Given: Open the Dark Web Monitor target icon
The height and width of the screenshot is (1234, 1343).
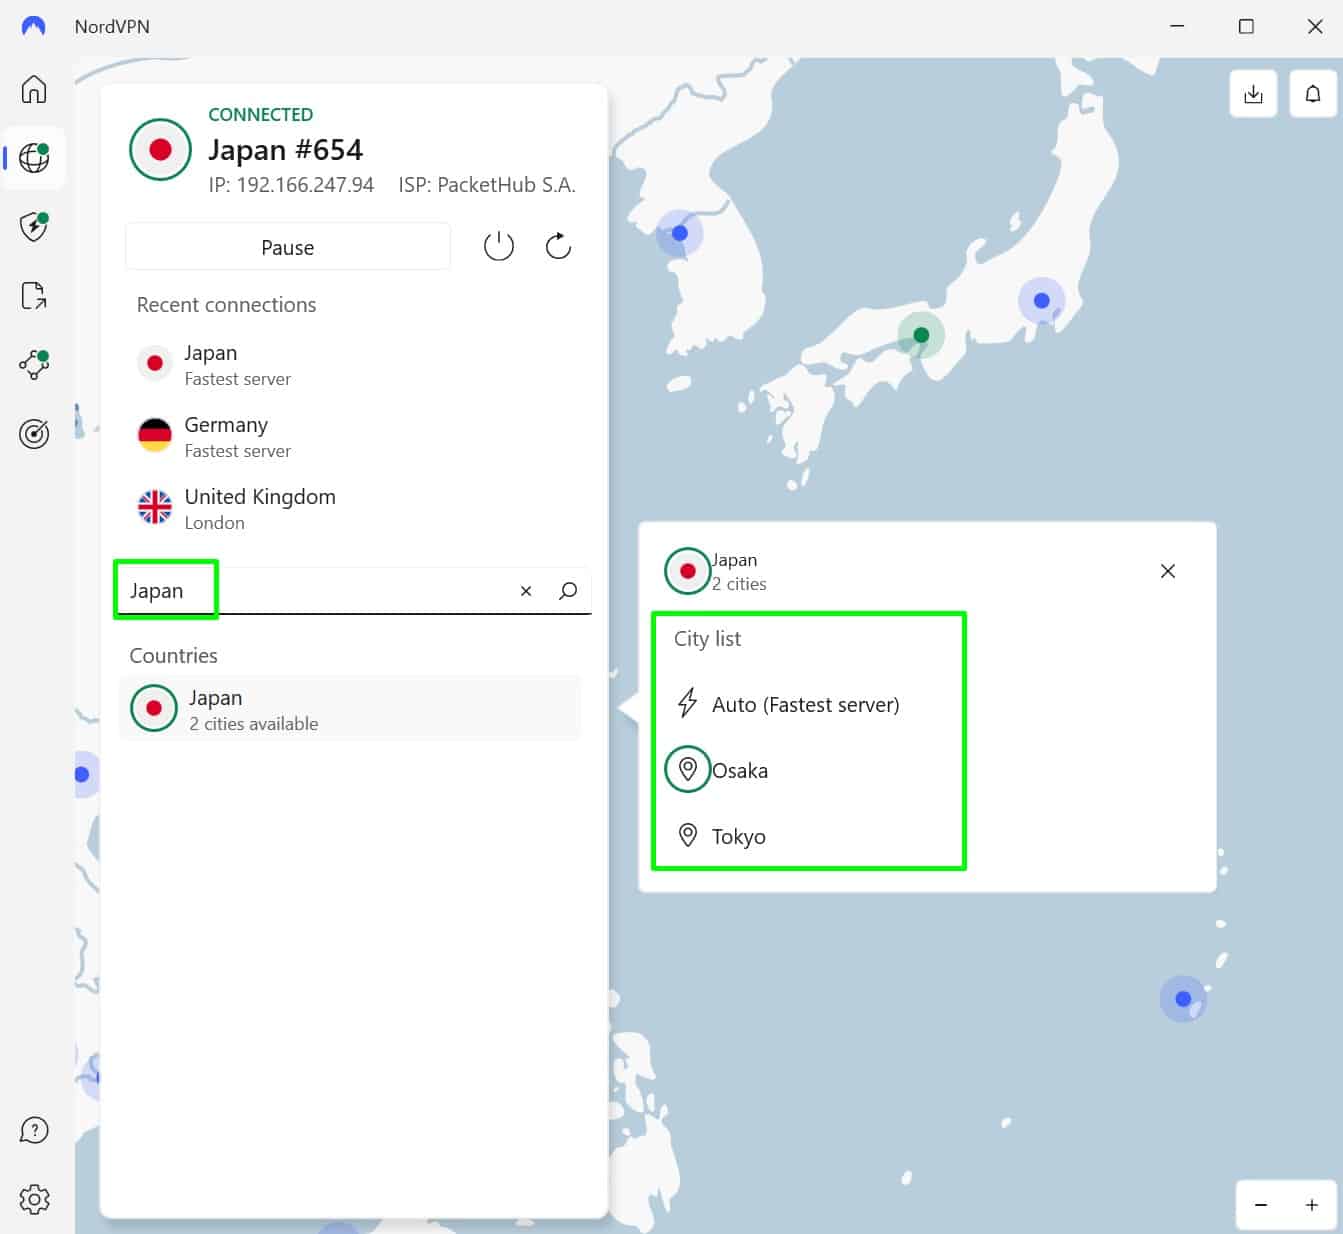Looking at the screenshot, I should pyautogui.click(x=34, y=433).
